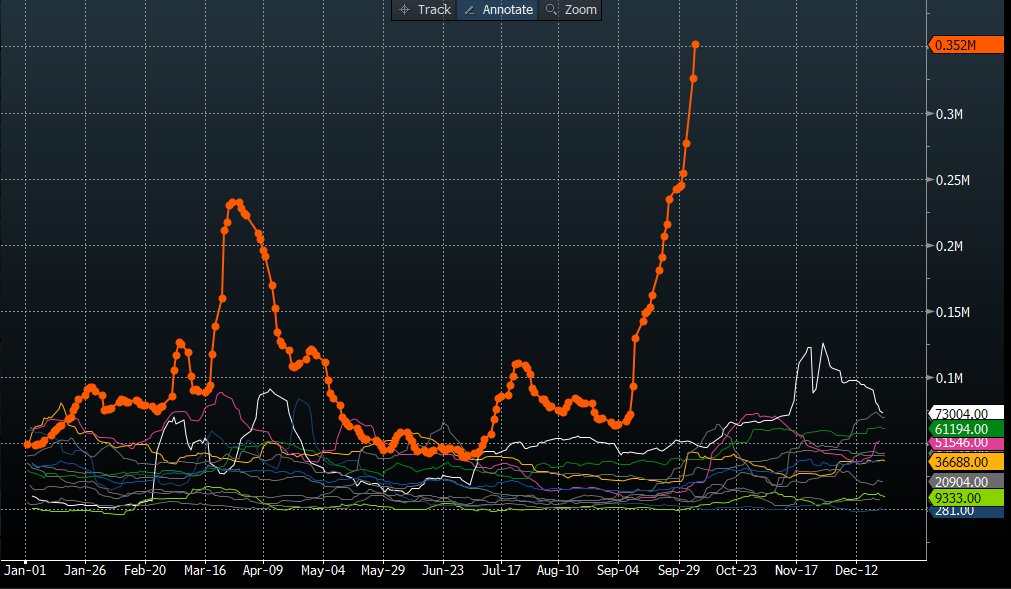The height and width of the screenshot is (589, 1011).
Task: Choose the Jun-23 date label
Action: [x=443, y=570]
